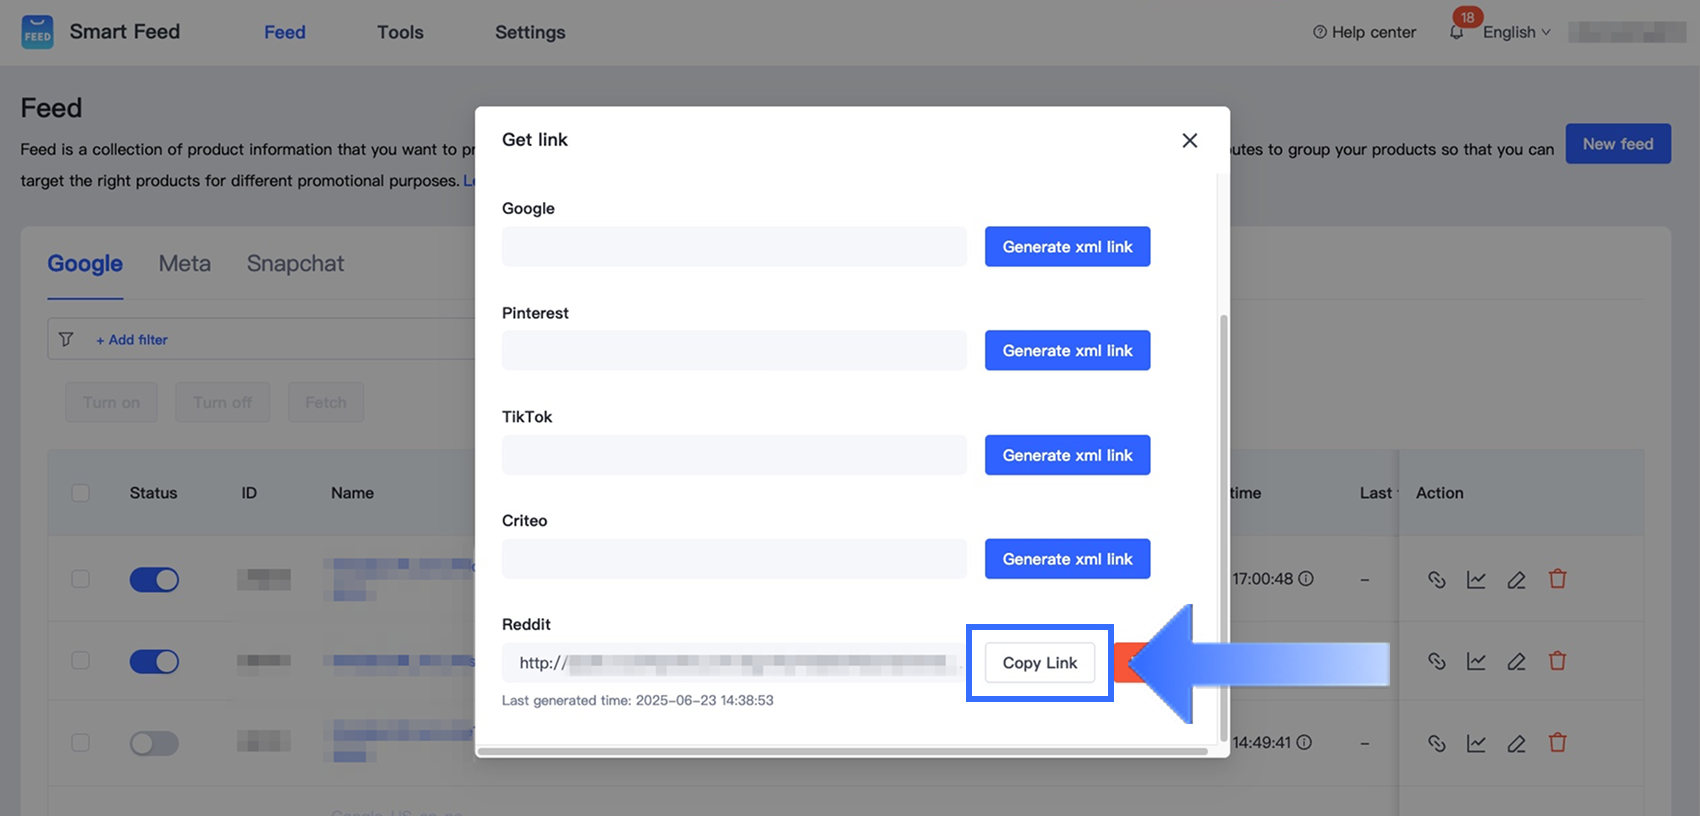Click the filter funnel icon
The image size is (1700, 816).
[x=66, y=340]
